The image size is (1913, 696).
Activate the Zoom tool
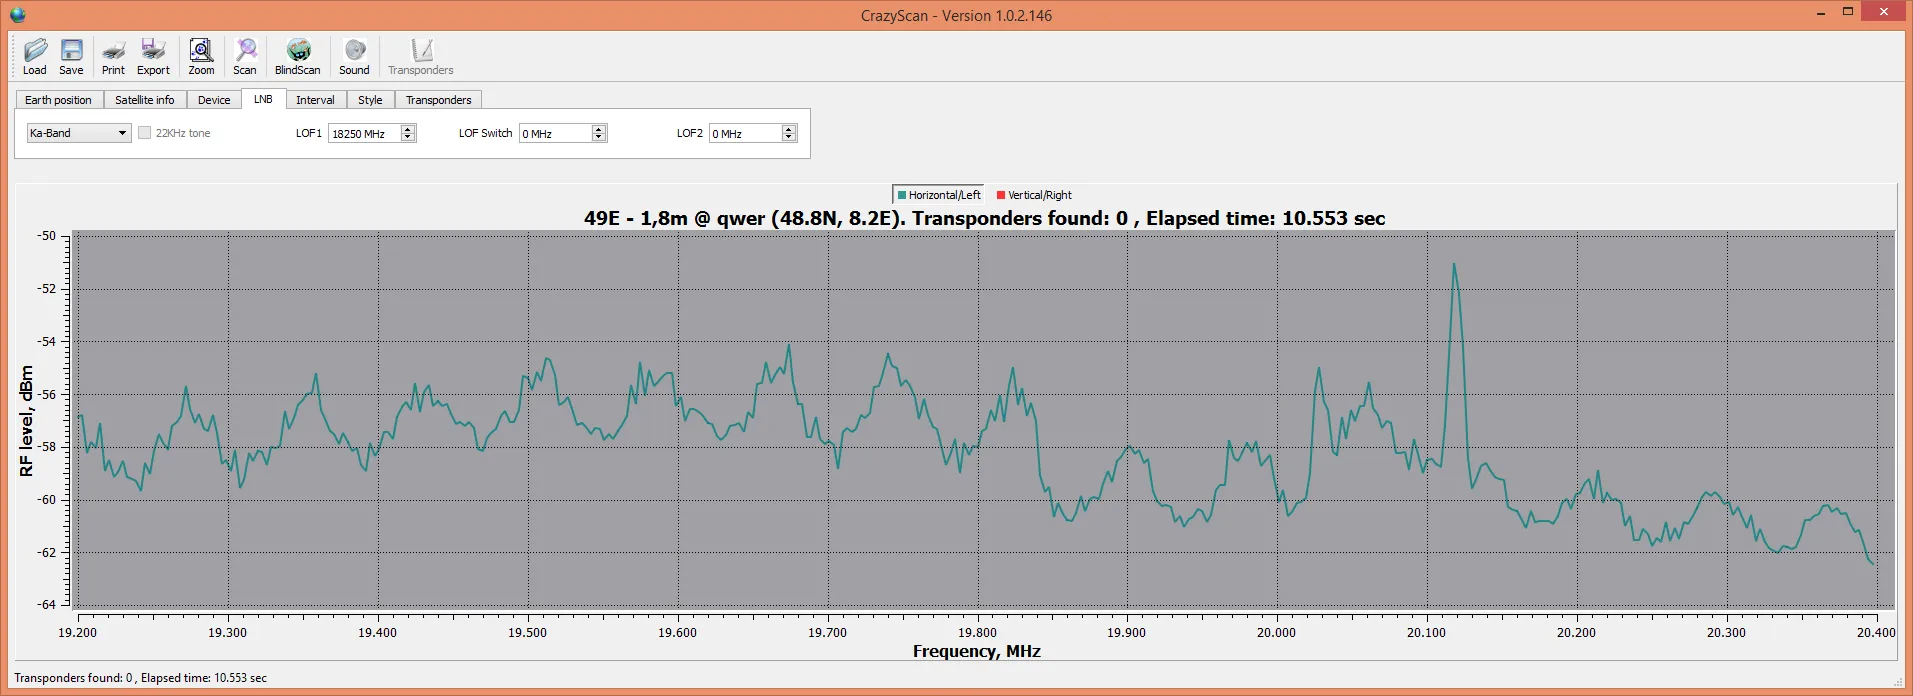click(201, 56)
